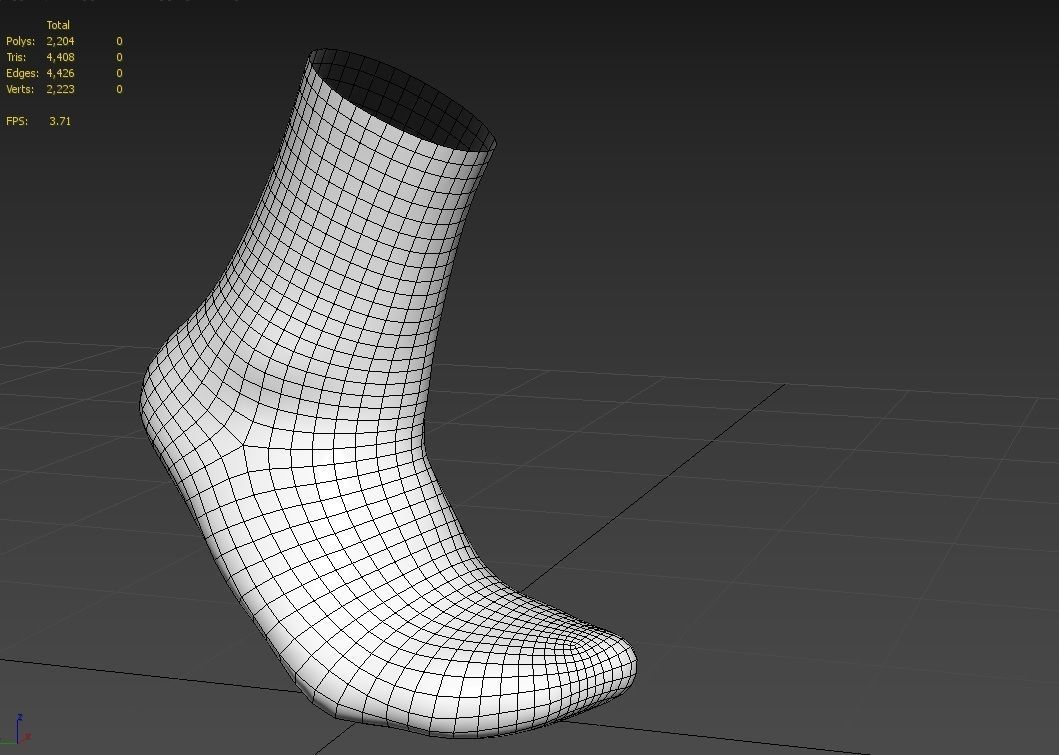The width and height of the screenshot is (1059, 755).
Task: Click the edge count value "4,426"
Action: (60, 73)
